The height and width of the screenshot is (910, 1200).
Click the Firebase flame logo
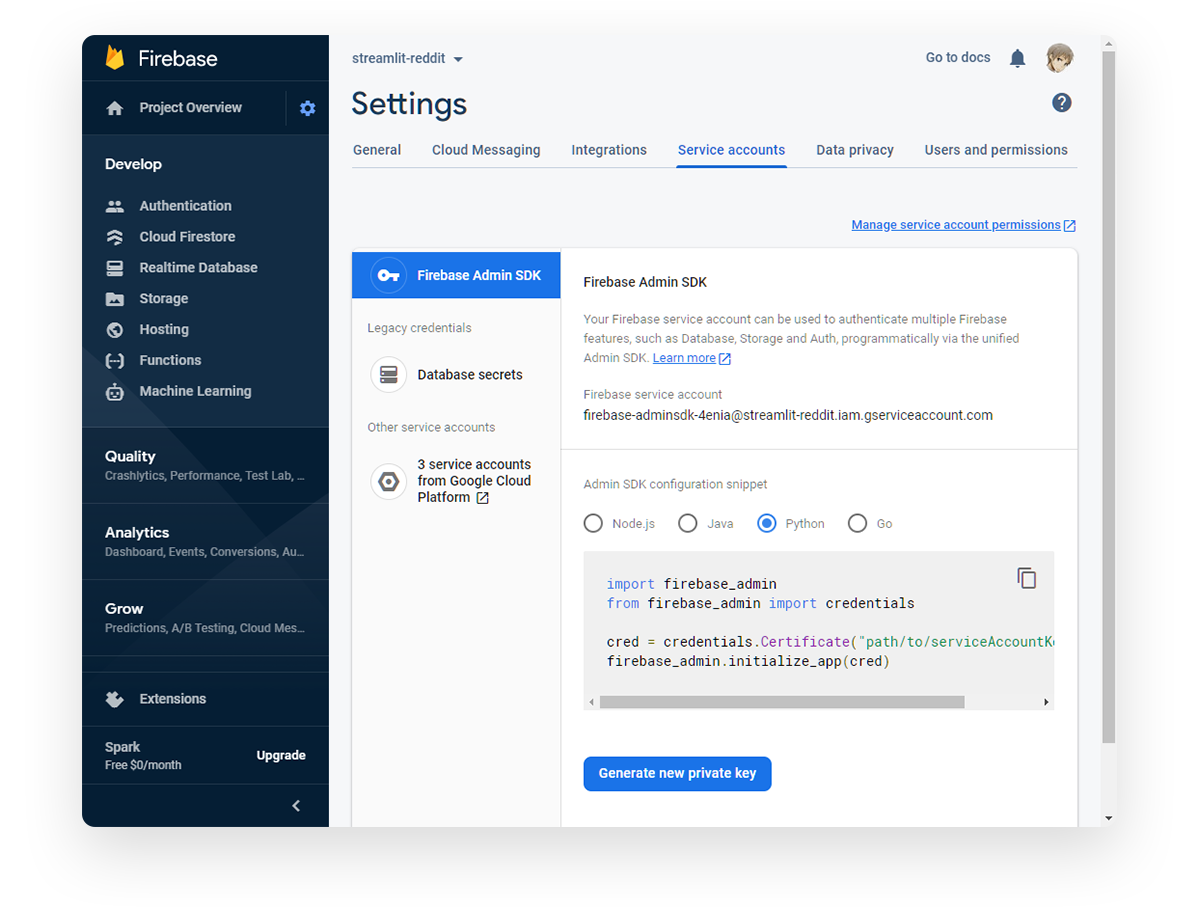pos(115,58)
